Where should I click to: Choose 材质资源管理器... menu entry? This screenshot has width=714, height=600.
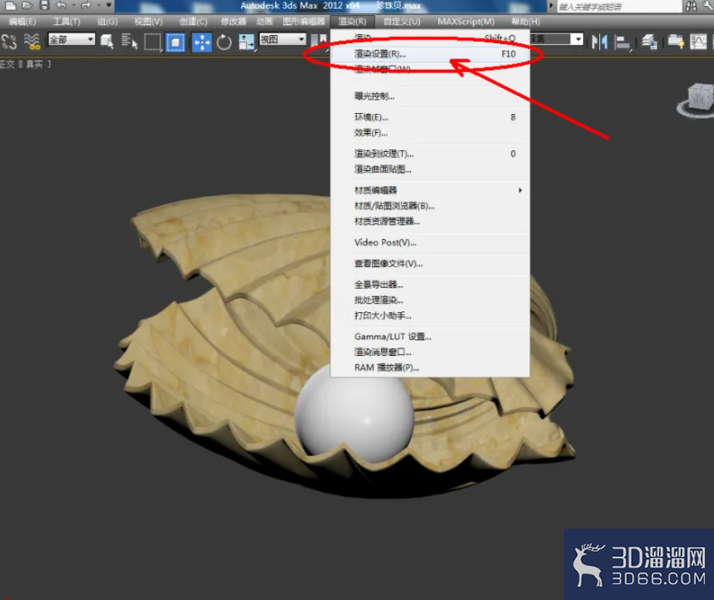pos(430,221)
